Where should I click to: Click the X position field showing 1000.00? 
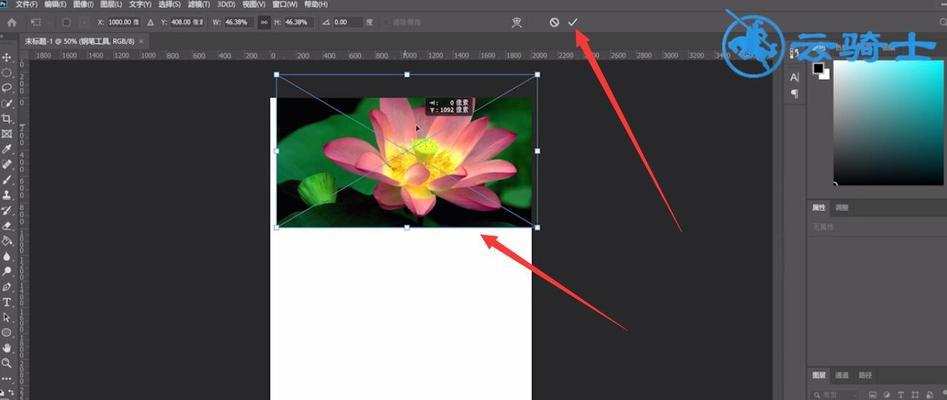coord(124,22)
